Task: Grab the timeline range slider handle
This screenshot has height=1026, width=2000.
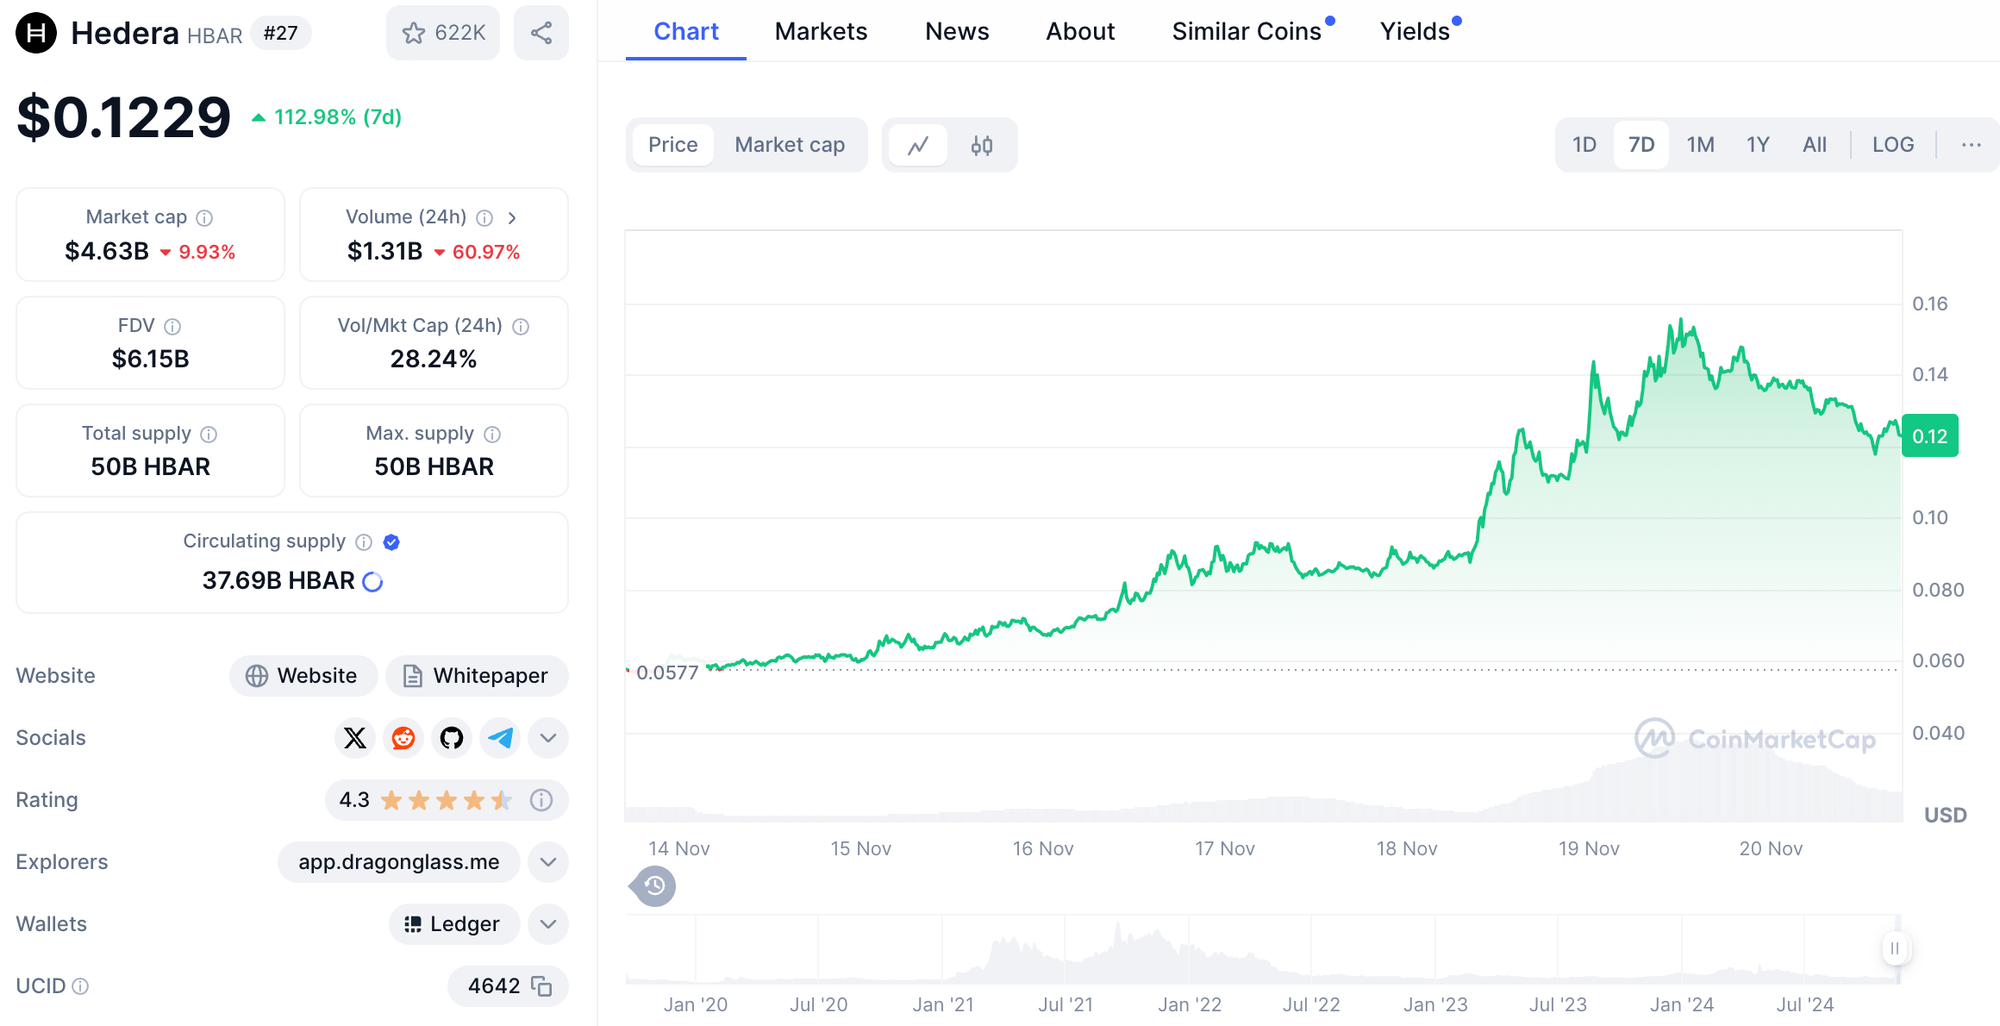Action: (1894, 948)
